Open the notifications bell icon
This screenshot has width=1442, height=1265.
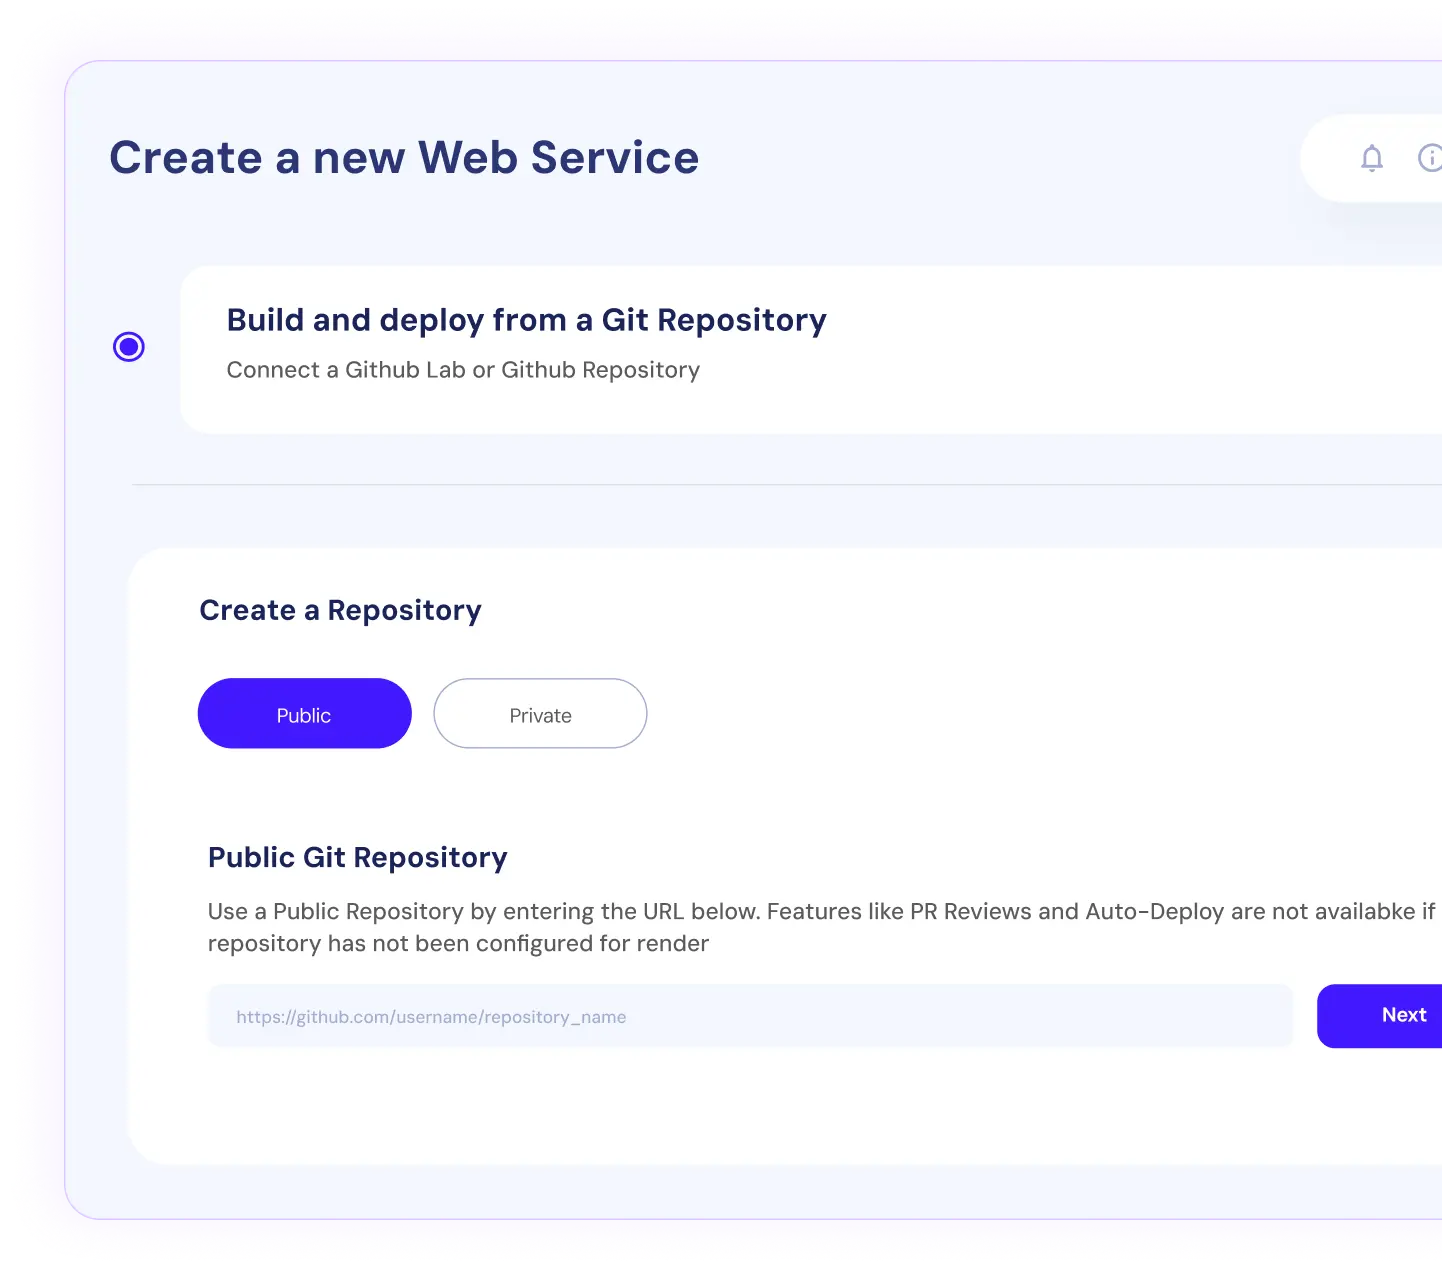(x=1371, y=158)
